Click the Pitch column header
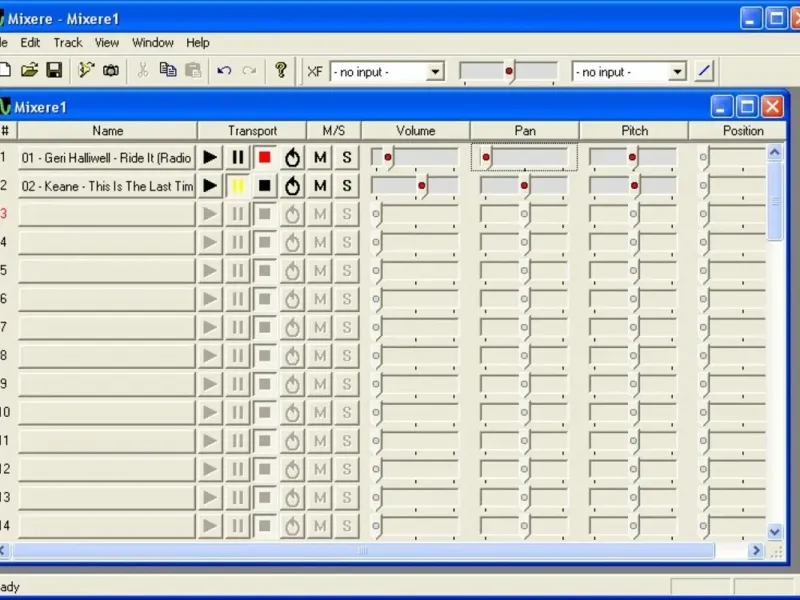This screenshot has width=800, height=600. click(634, 131)
